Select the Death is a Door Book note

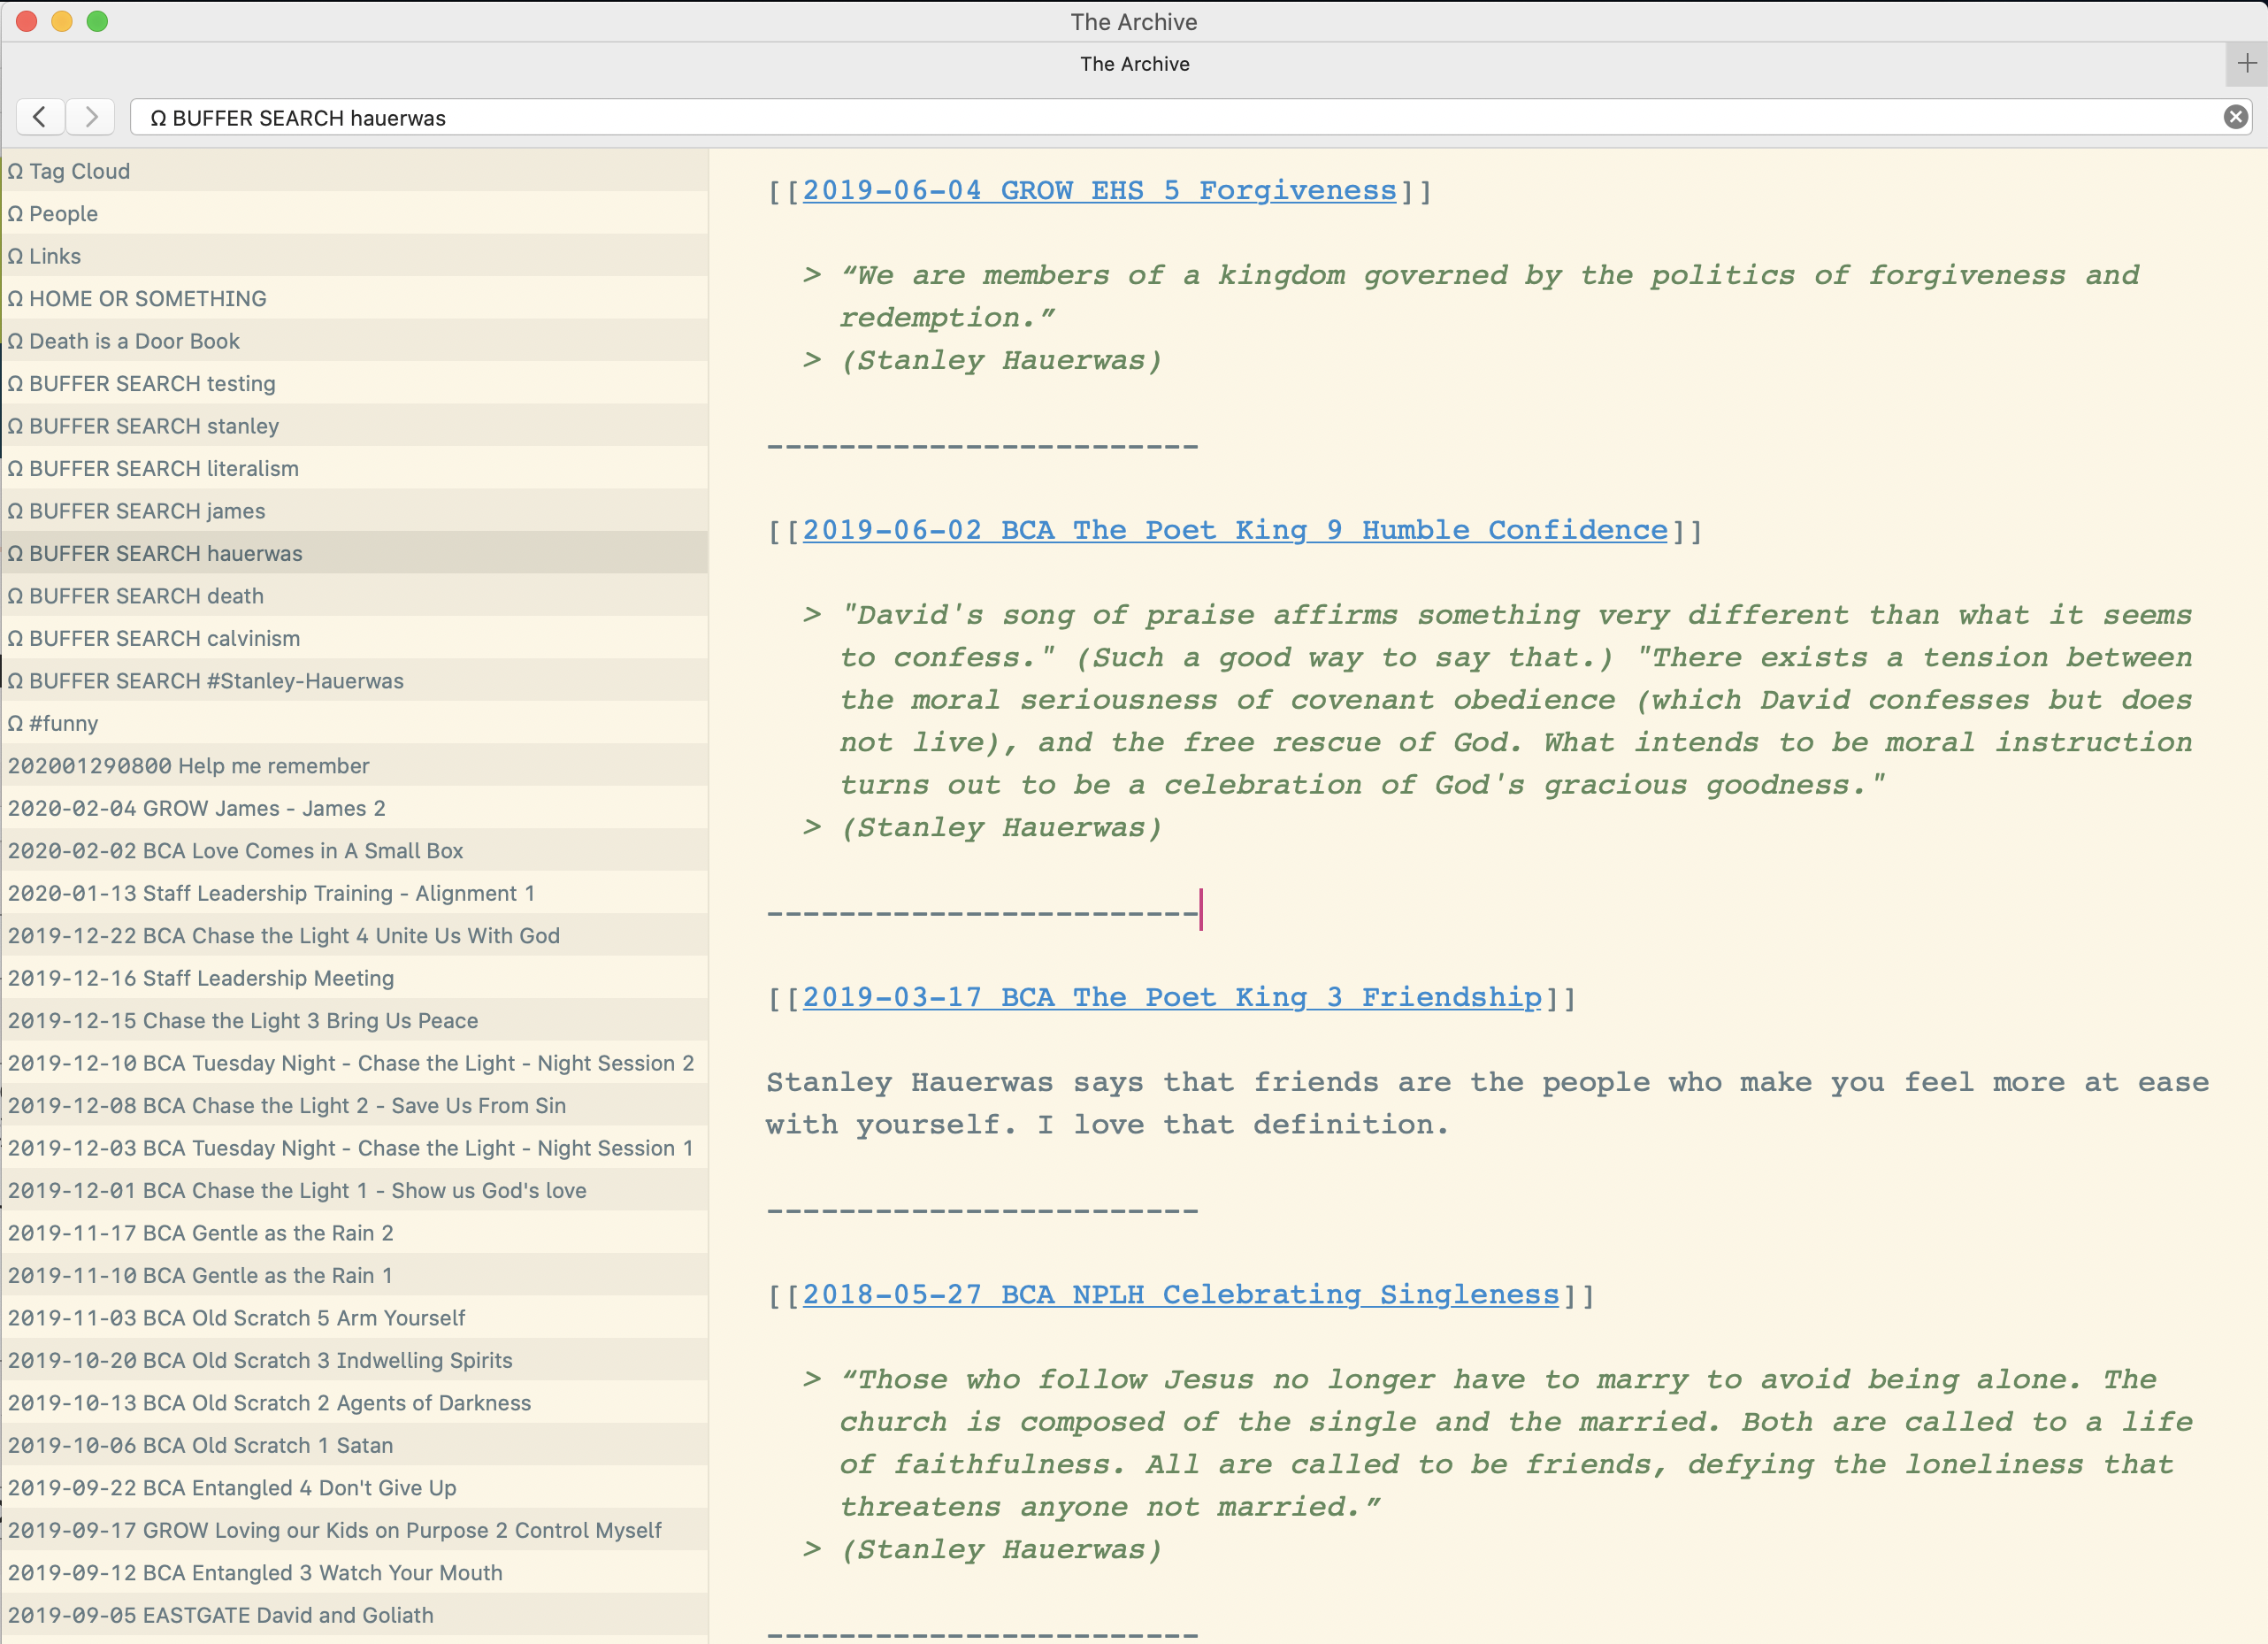tap(354, 341)
